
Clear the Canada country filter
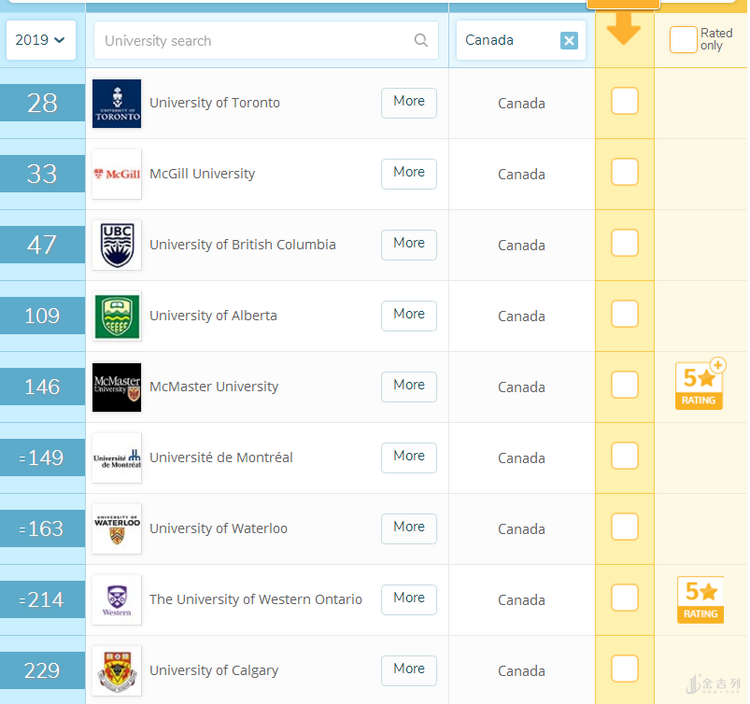point(569,41)
